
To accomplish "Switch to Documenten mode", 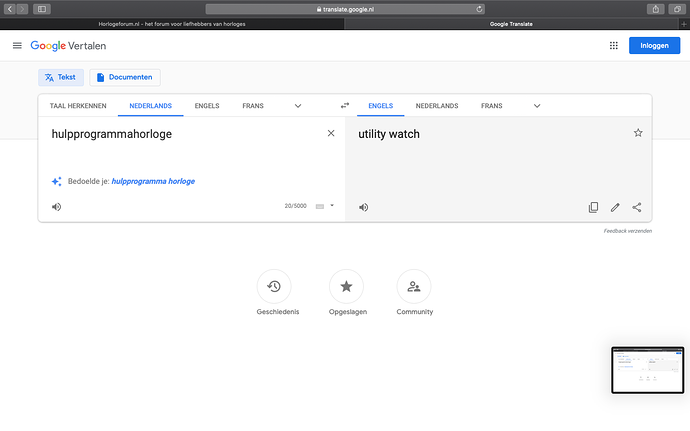I will [125, 77].
